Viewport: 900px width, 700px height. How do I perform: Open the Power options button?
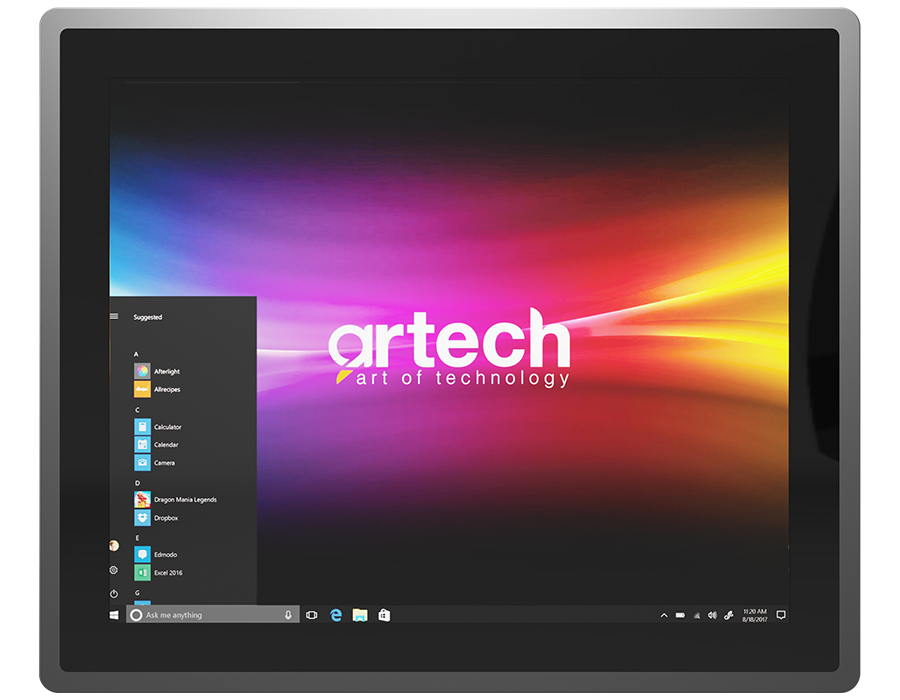coord(114,594)
